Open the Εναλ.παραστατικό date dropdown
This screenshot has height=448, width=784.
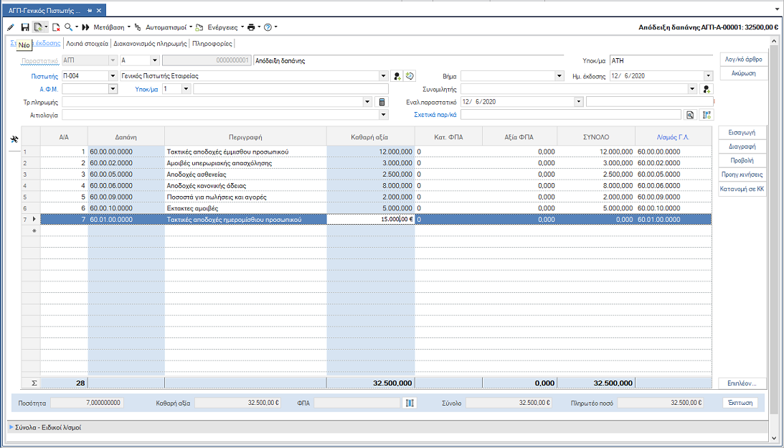tap(578, 102)
